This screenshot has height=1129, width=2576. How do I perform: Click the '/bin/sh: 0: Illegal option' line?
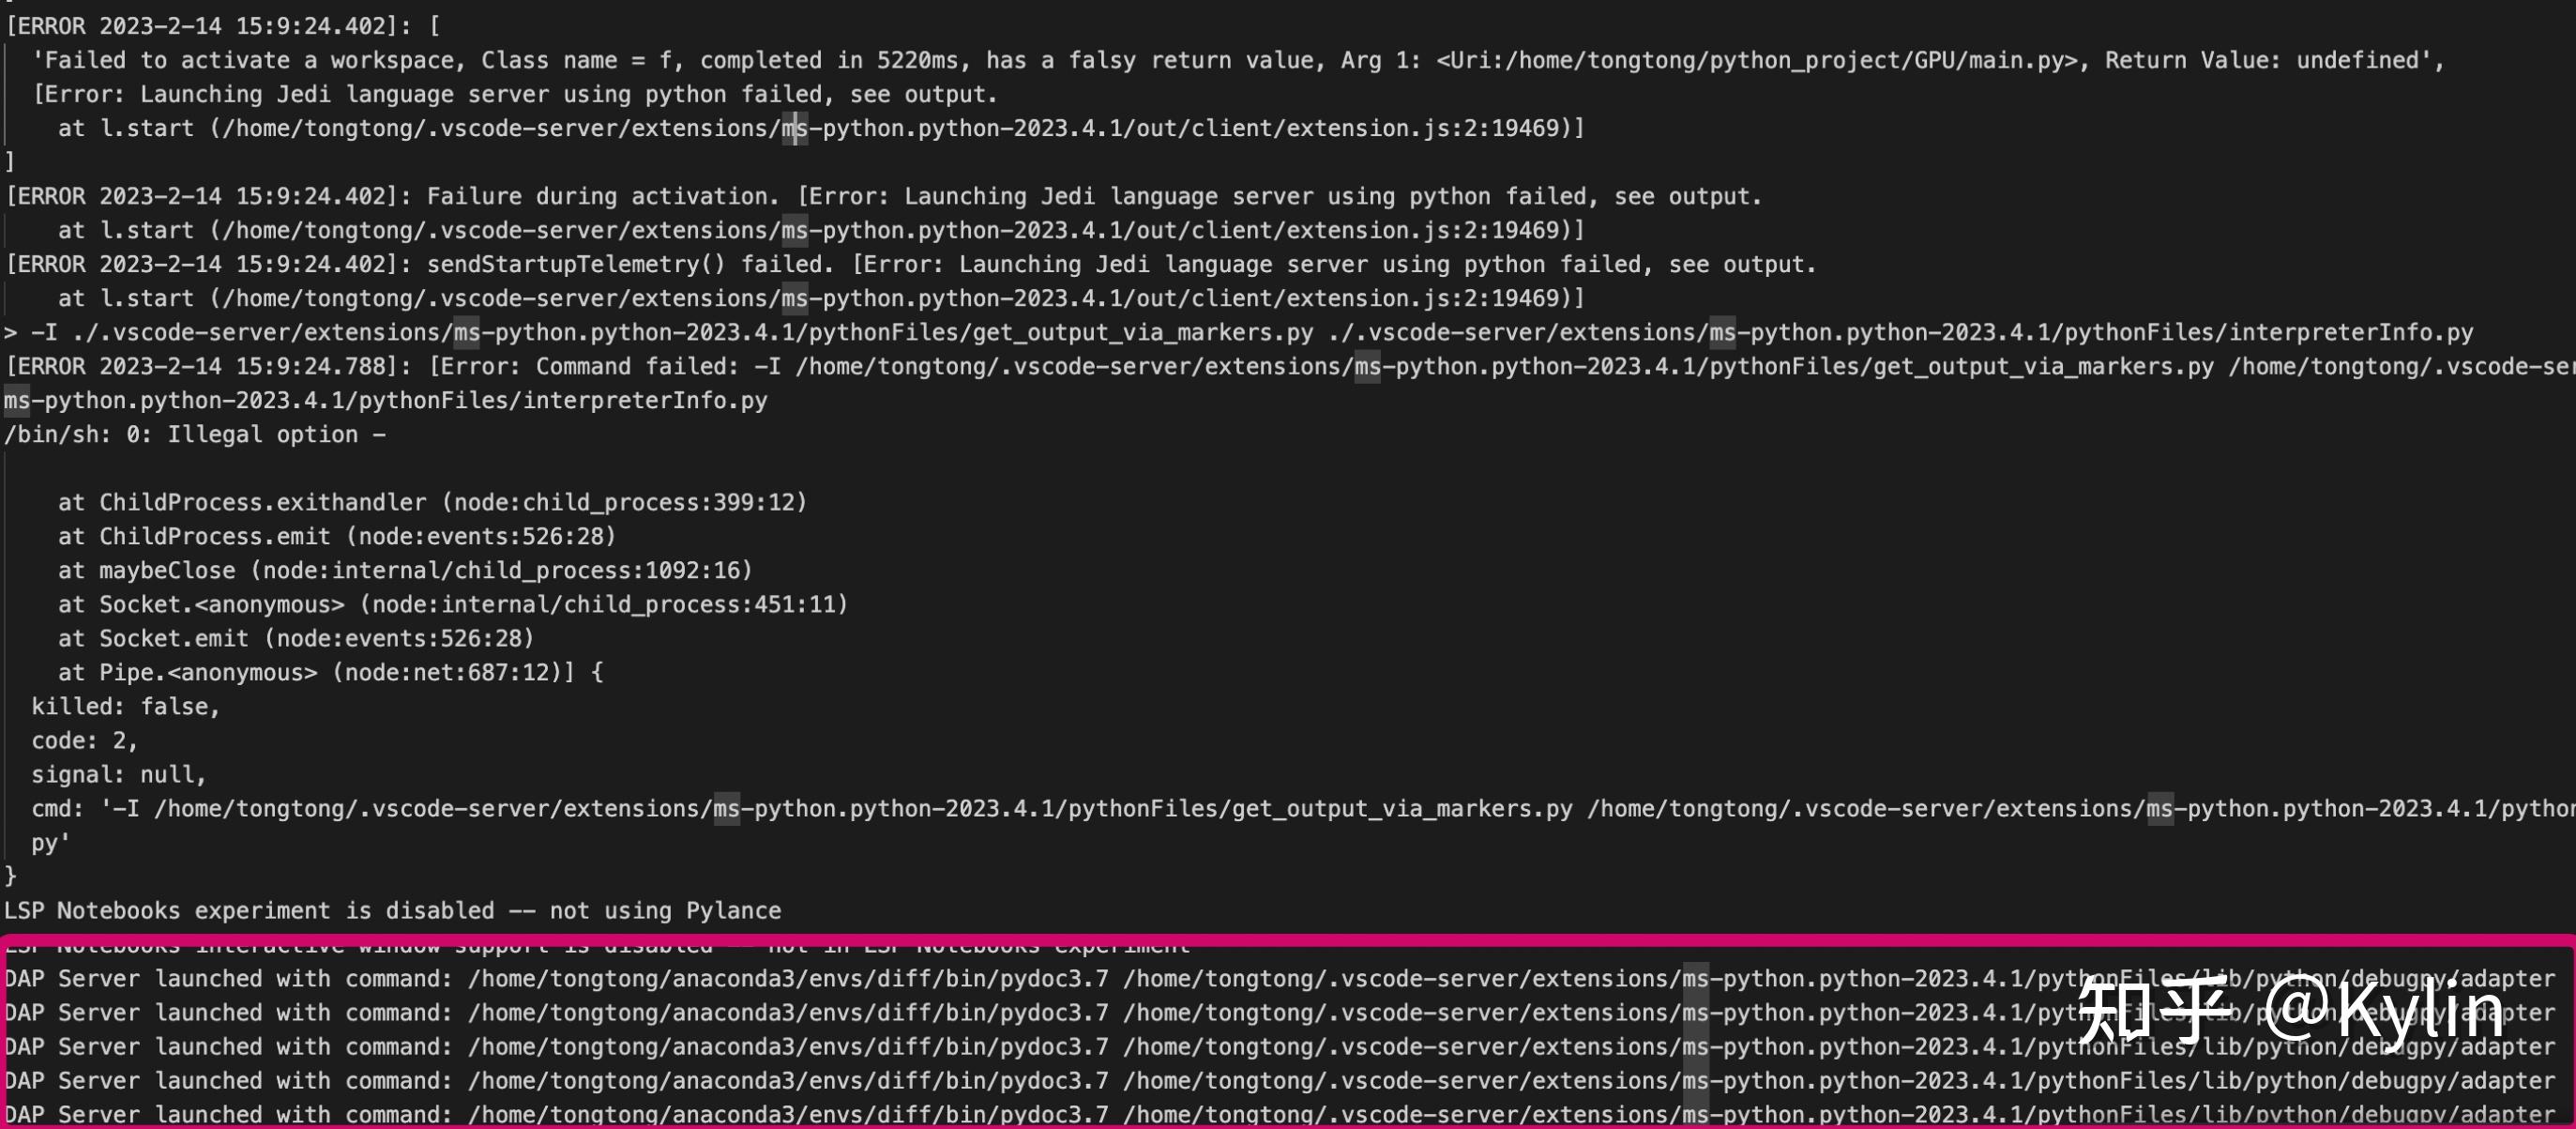click(x=195, y=434)
